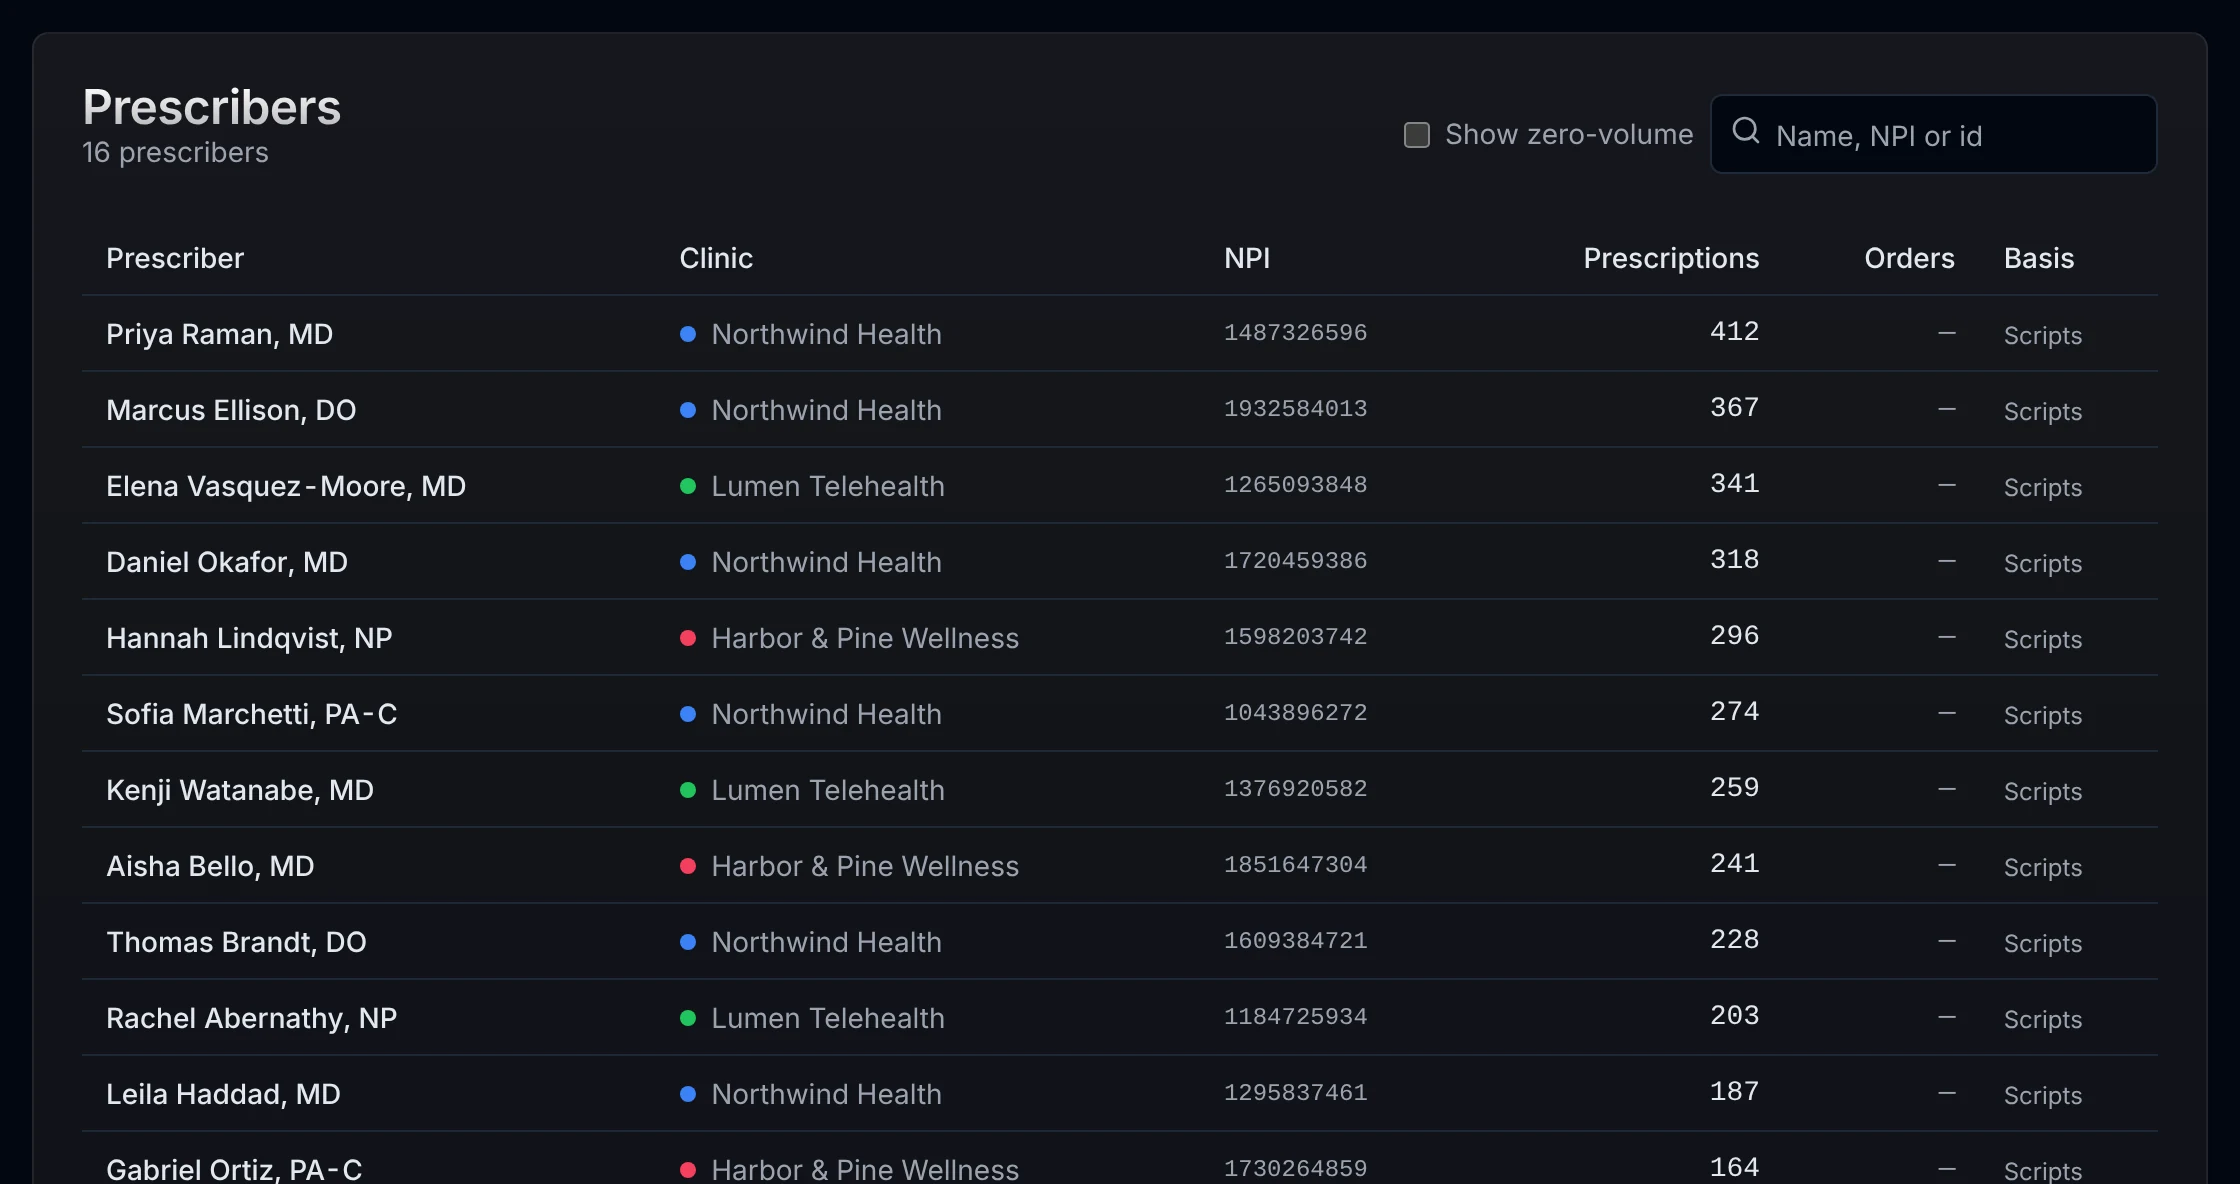Viewport: 2240px width, 1184px height.
Task: Click the green clinic dot in Rachel Abernathy's row
Action: (x=688, y=1018)
